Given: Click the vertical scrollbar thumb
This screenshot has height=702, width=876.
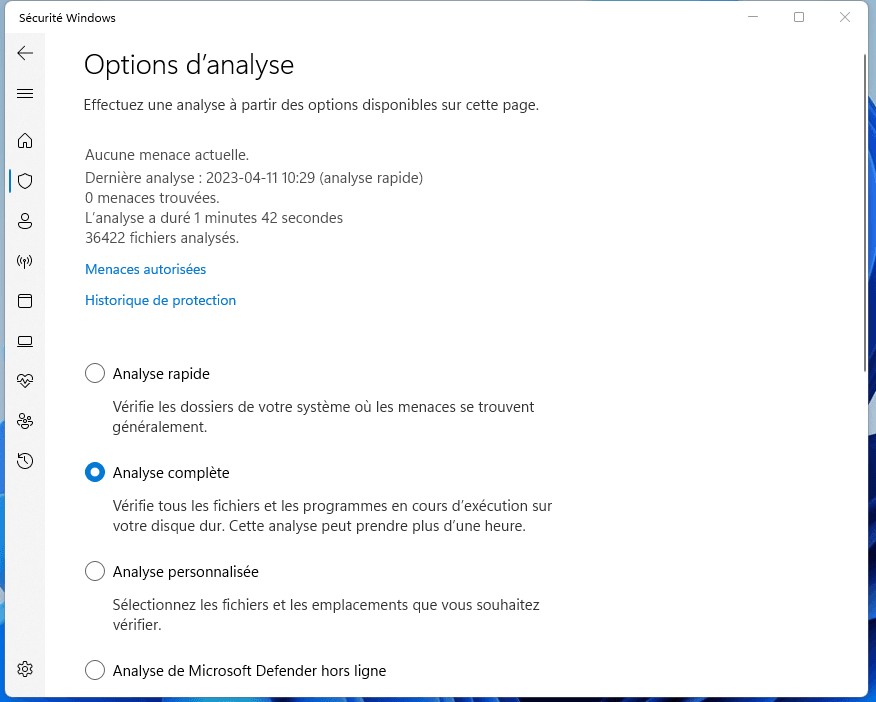Looking at the screenshot, I should click(x=864, y=210).
